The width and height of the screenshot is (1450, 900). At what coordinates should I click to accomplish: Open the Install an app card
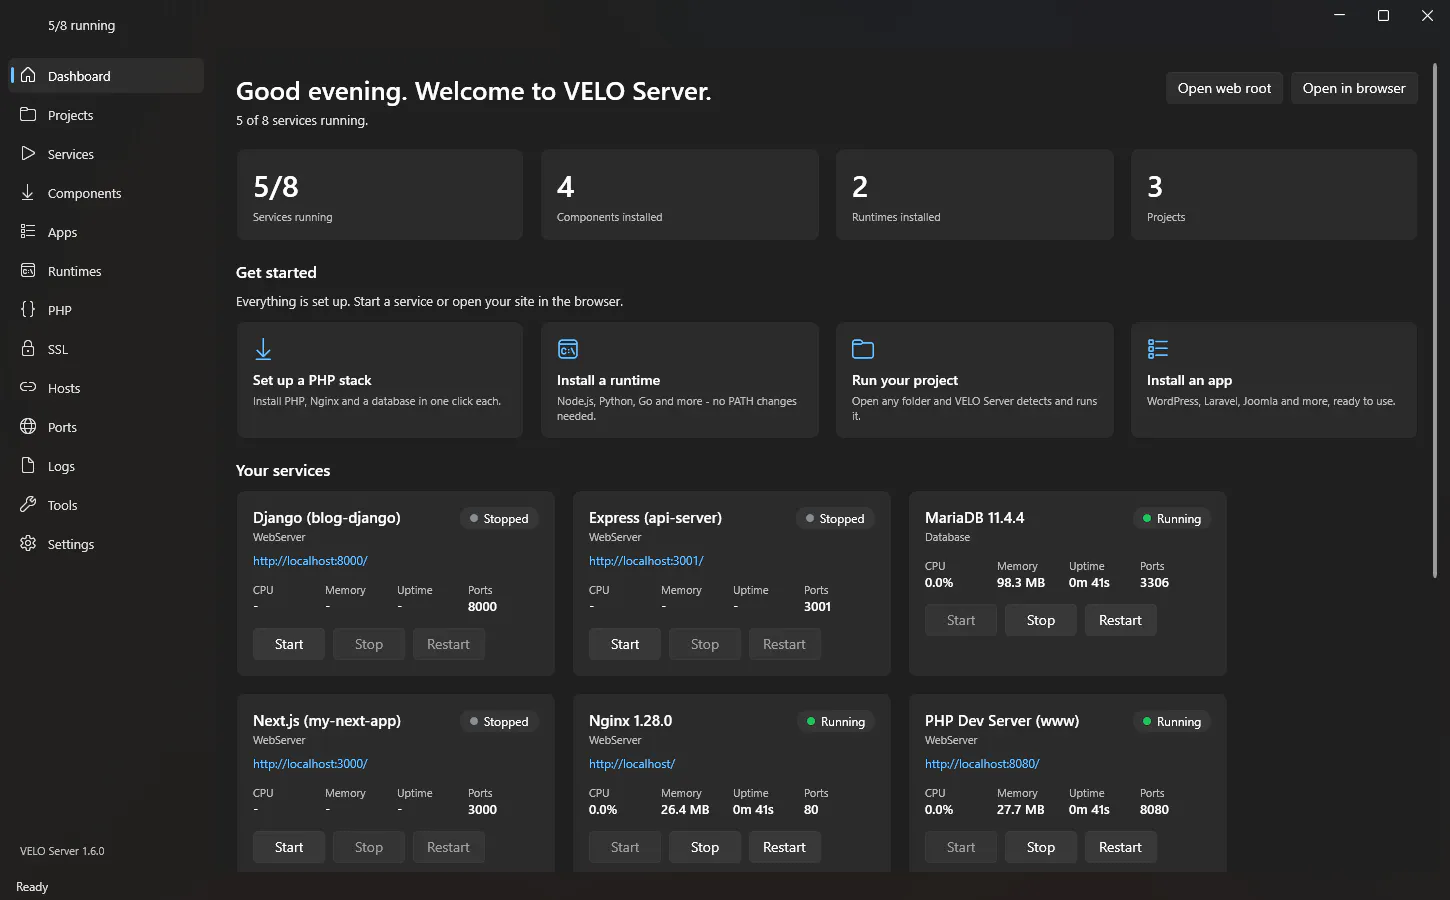pyautogui.click(x=1274, y=380)
